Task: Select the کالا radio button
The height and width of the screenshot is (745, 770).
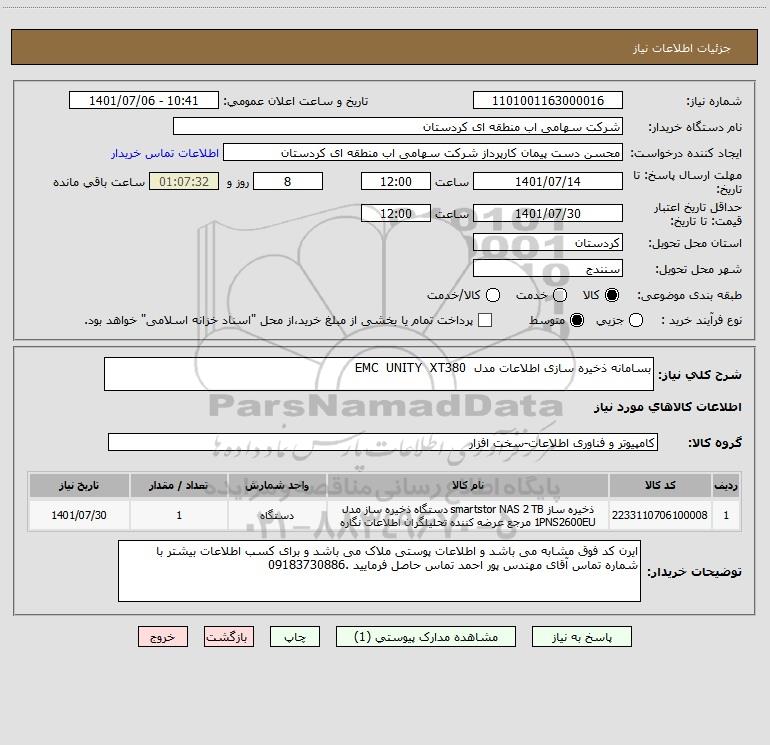Action: [612, 295]
